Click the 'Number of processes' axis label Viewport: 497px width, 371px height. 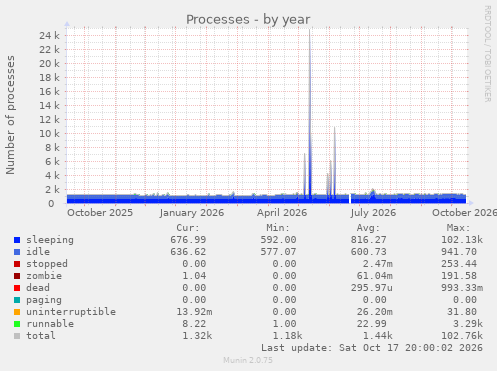click(10, 115)
